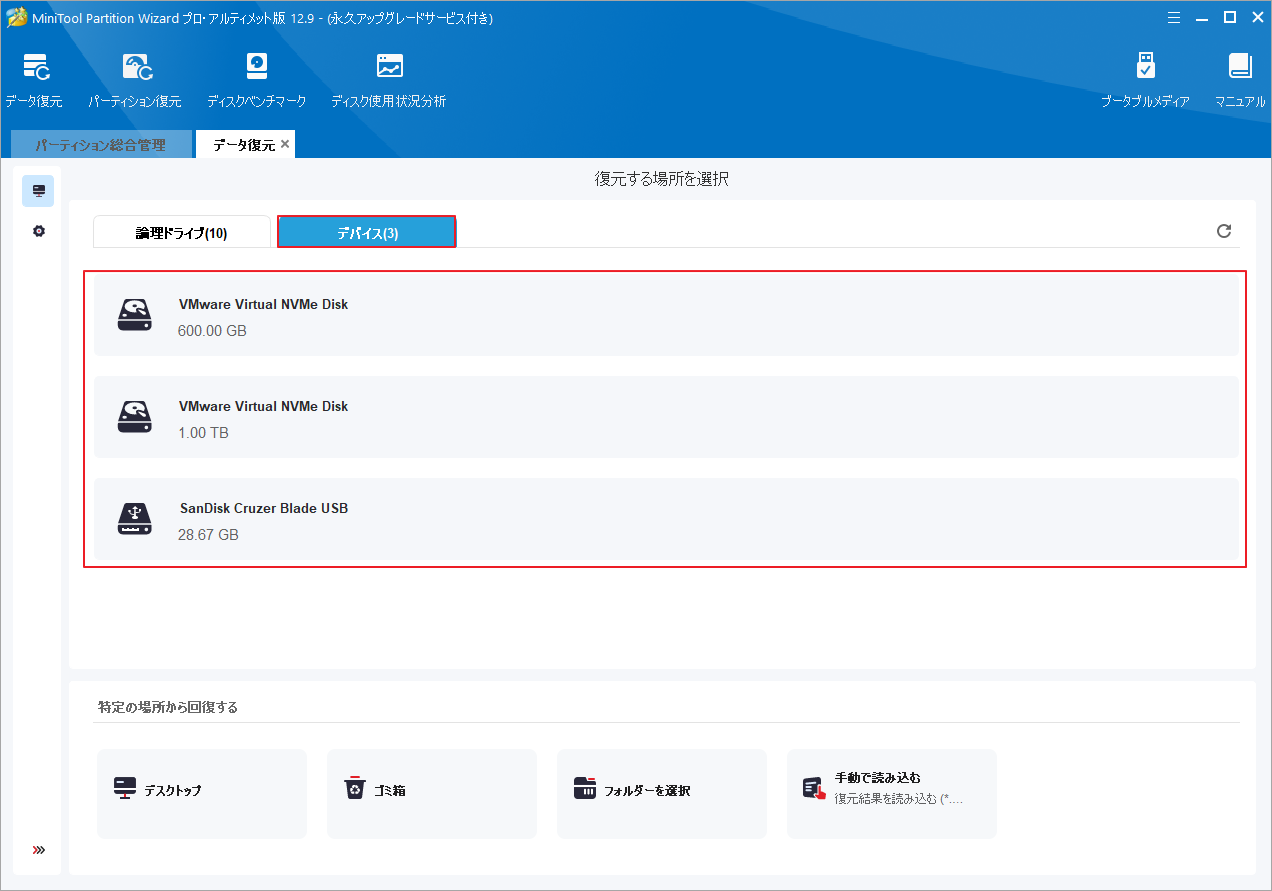The height and width of the screenshot is (891, 1272).
Task: Open ディスク使用状況分析 tool
Action: pyautogui.click(x=389, y=67)
